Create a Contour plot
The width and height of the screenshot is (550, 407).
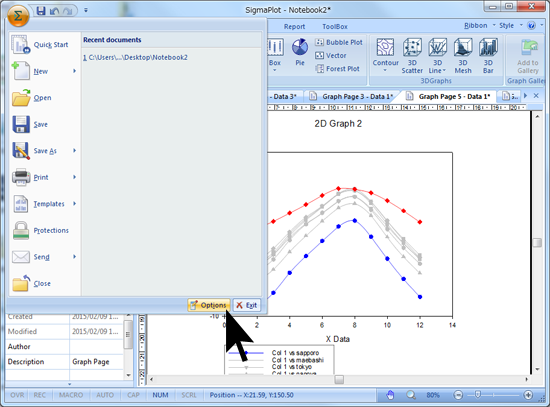(385, 55)
